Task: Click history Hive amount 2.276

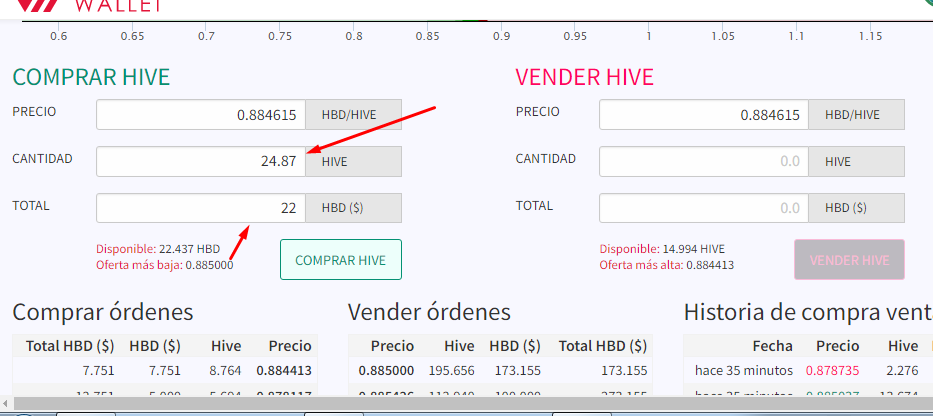Action: click(x=903, y=371)
